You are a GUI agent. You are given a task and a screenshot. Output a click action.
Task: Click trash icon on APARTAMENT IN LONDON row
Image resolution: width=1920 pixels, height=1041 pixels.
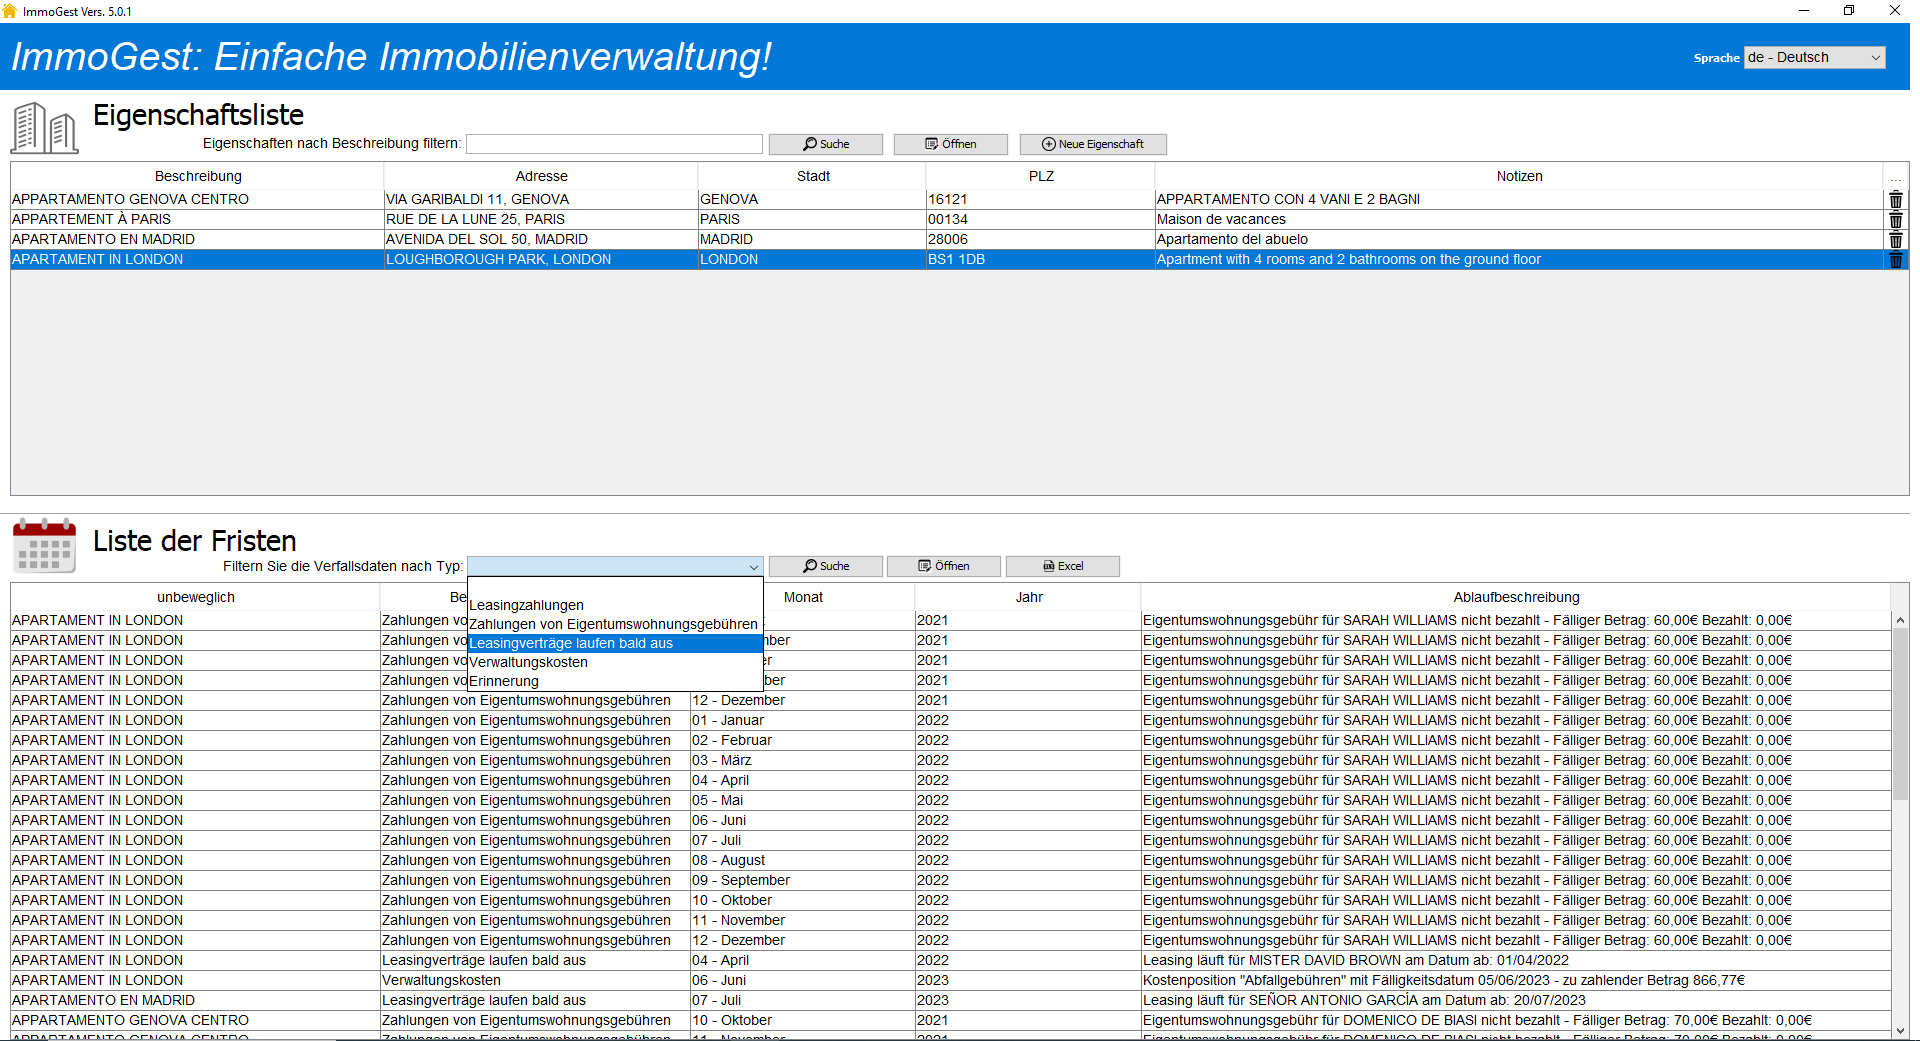[x=1895, y=259]
